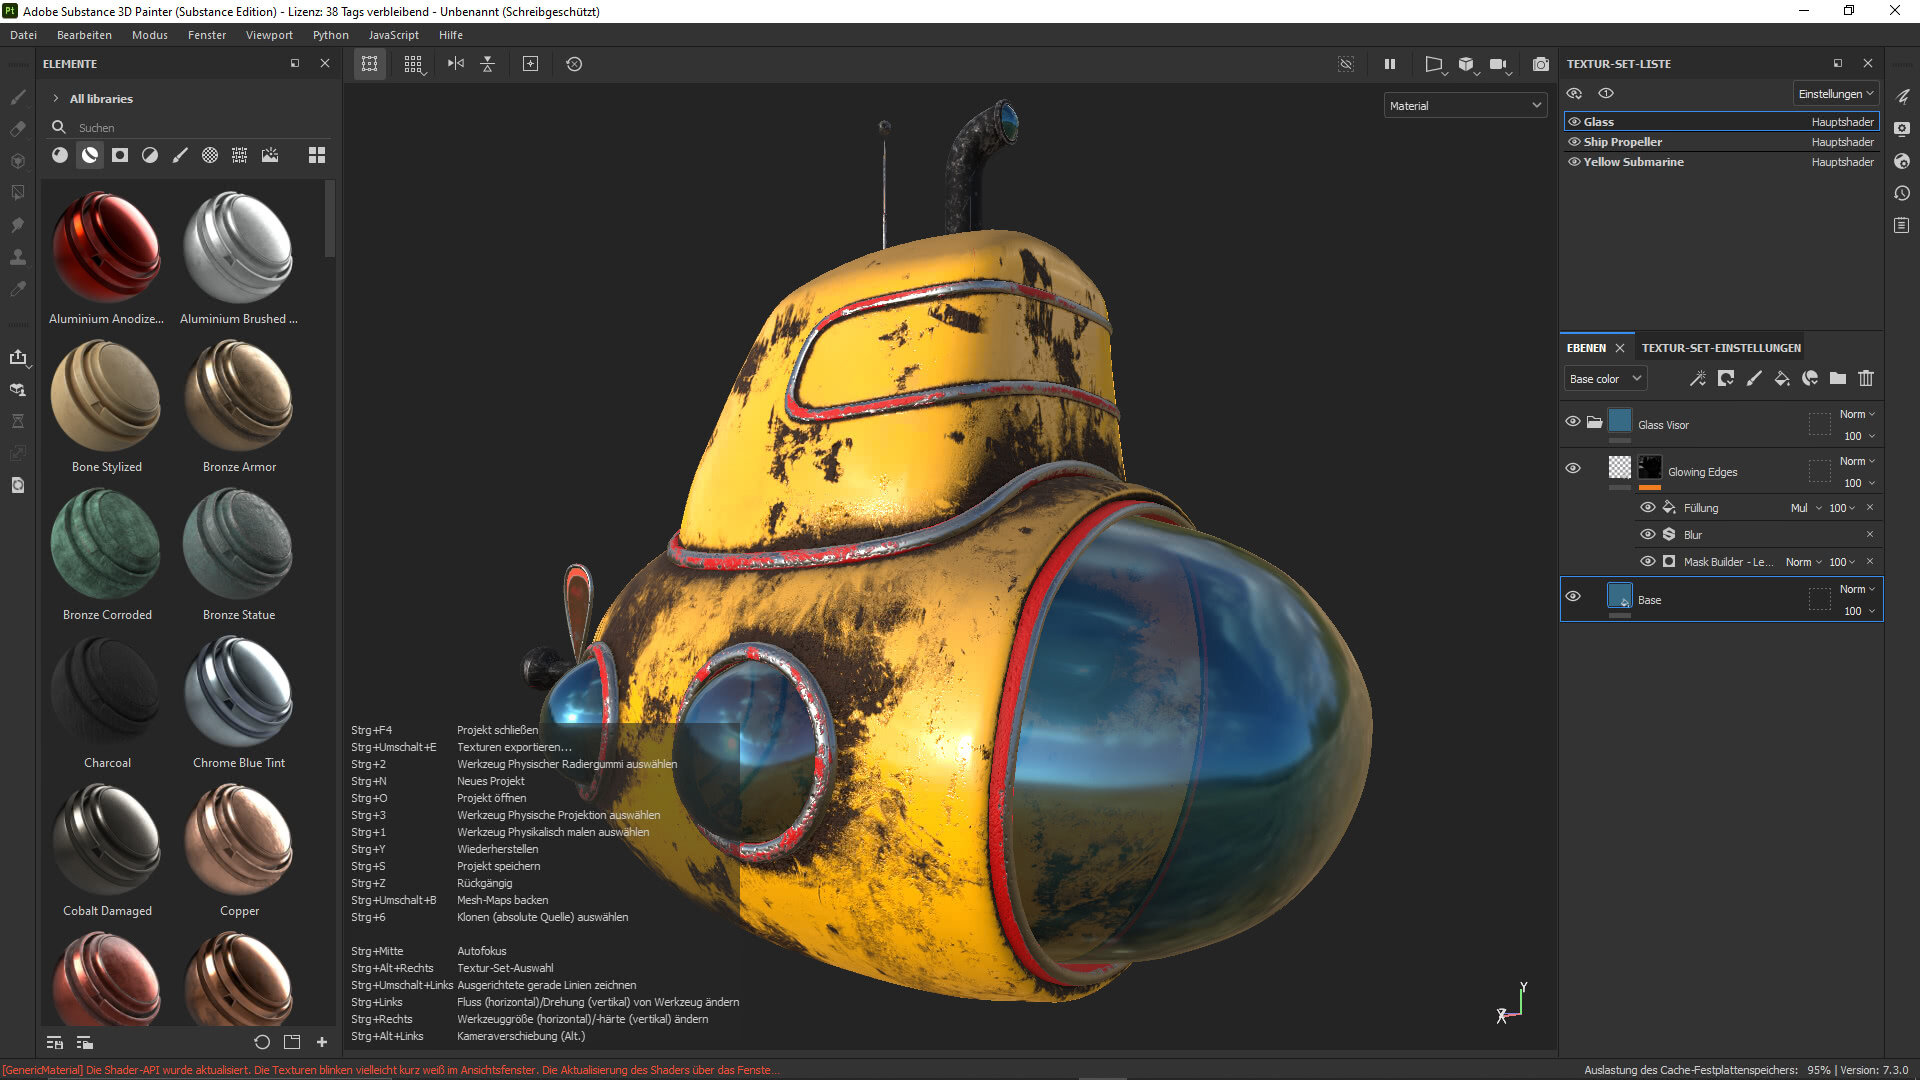Add a new folder layer group
Screen dimensions: 1920x1080
(x=1837, y=379)
